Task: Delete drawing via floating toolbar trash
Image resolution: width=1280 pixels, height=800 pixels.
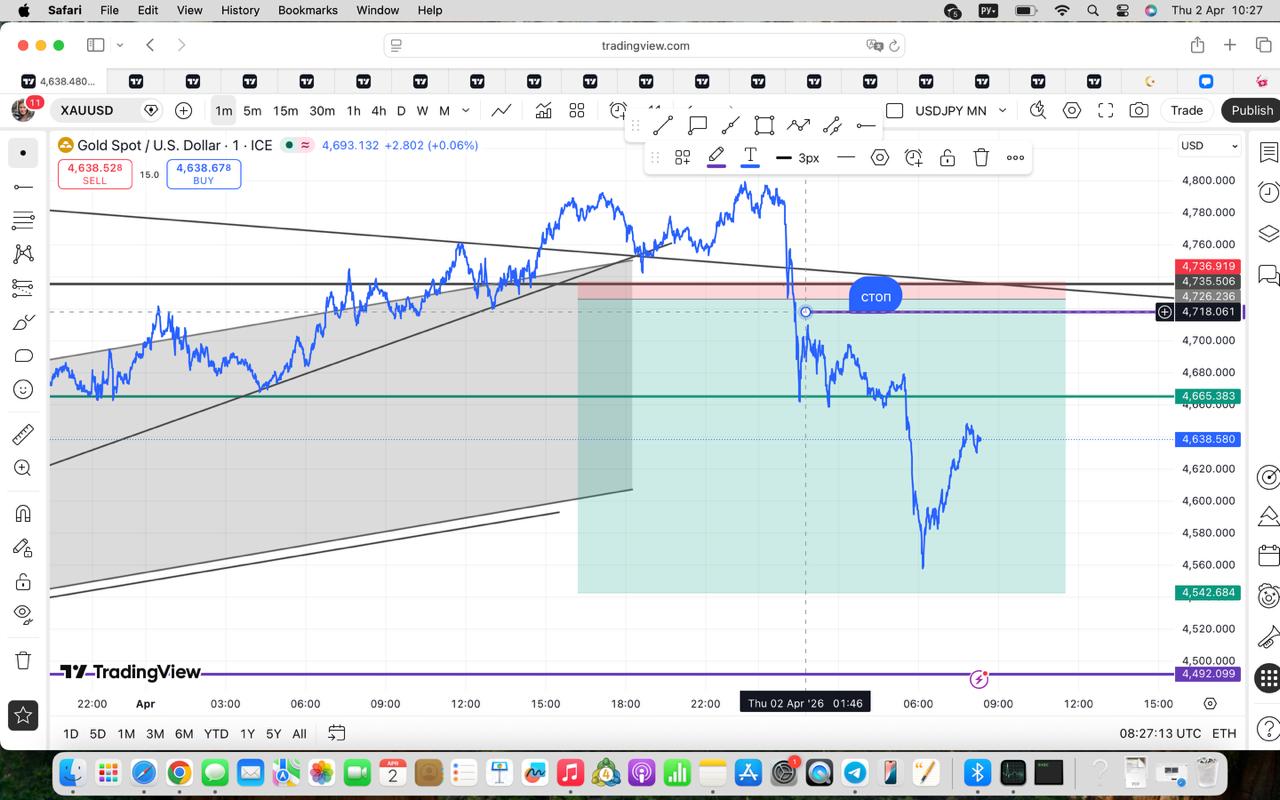Action: [981, 157]
